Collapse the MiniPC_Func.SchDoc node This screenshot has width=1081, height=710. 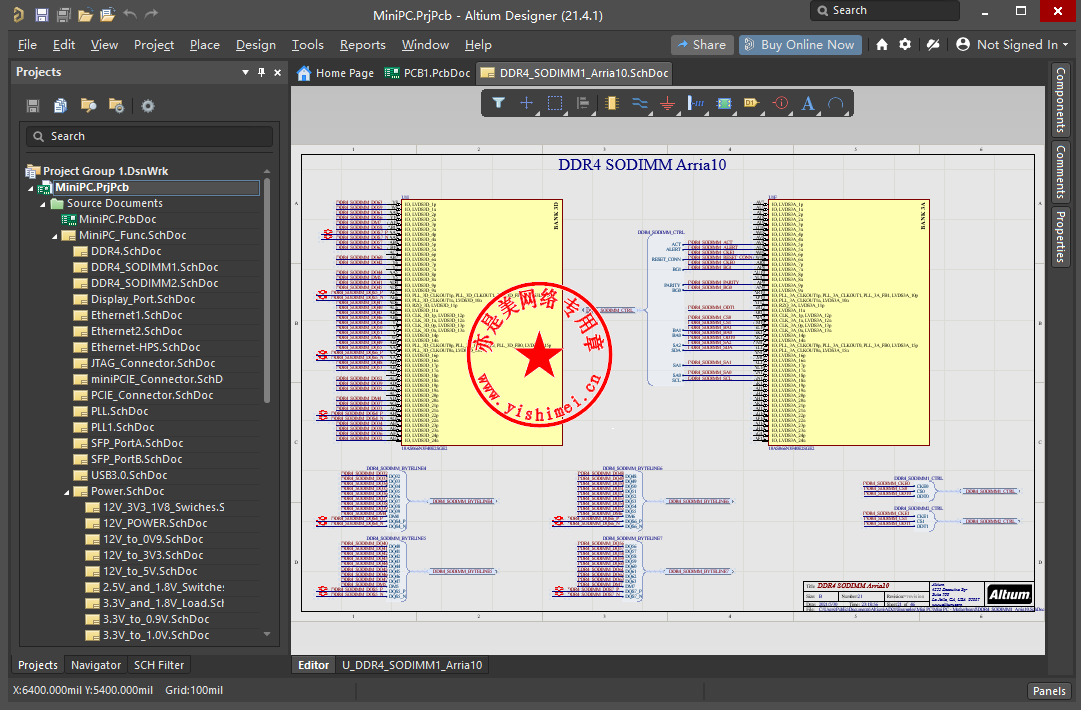(55, 236)
